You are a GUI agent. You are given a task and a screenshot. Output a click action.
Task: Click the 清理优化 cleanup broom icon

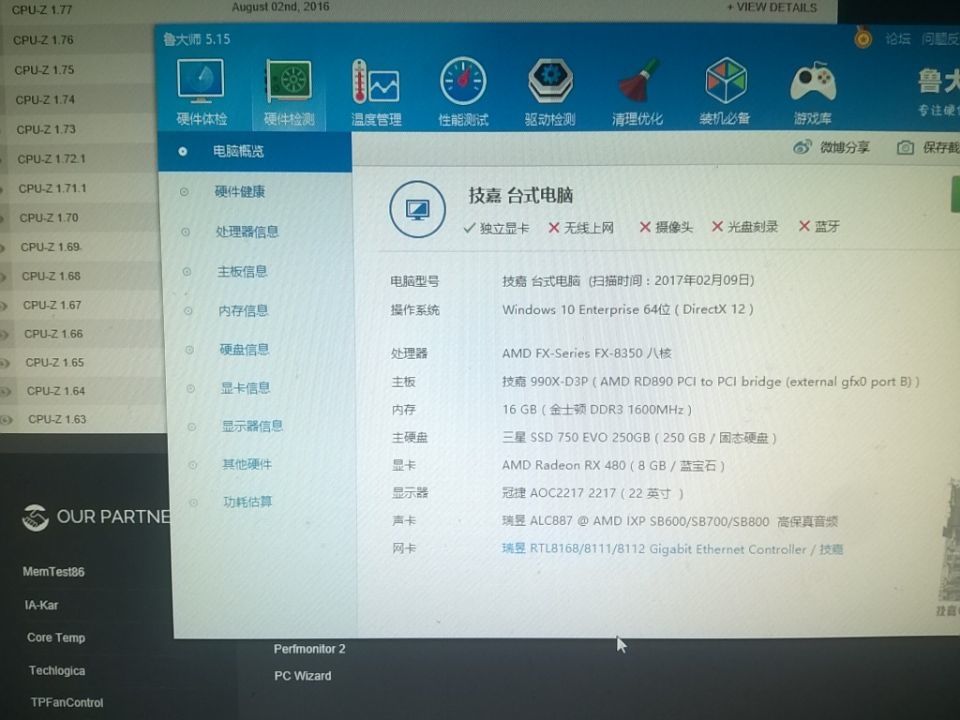click(x=638, y=81)
